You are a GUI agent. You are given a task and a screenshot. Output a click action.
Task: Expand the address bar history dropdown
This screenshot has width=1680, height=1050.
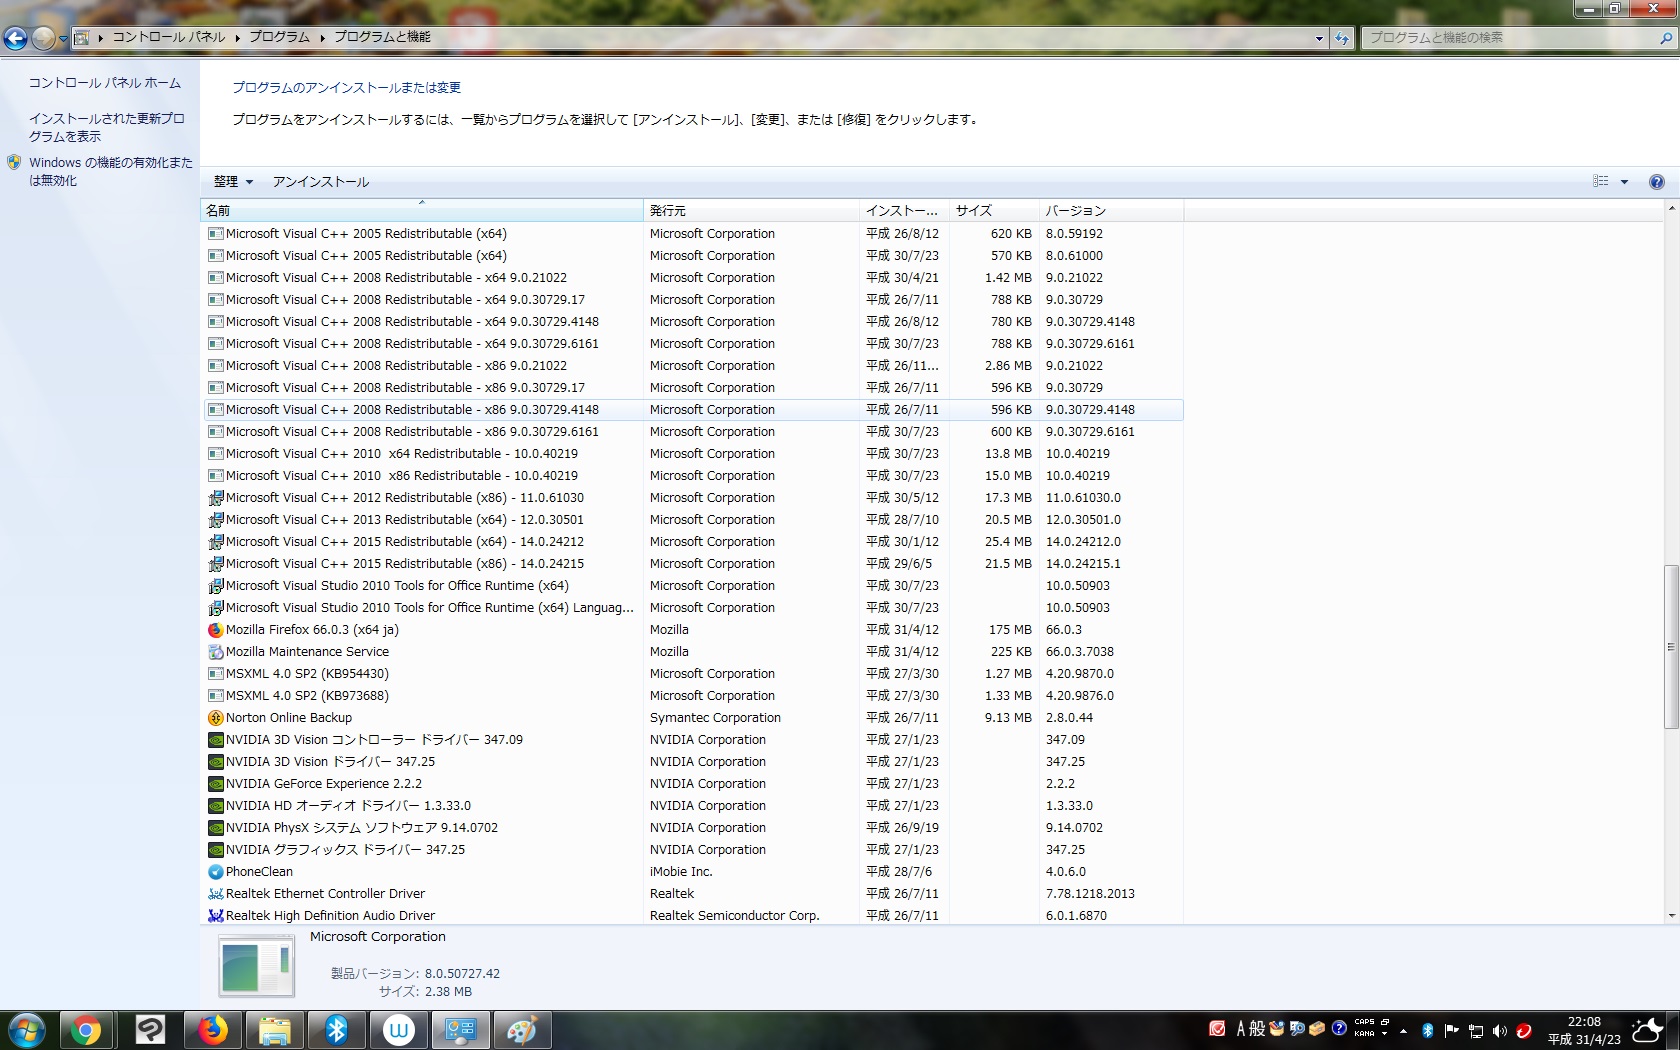point(1319,38)
